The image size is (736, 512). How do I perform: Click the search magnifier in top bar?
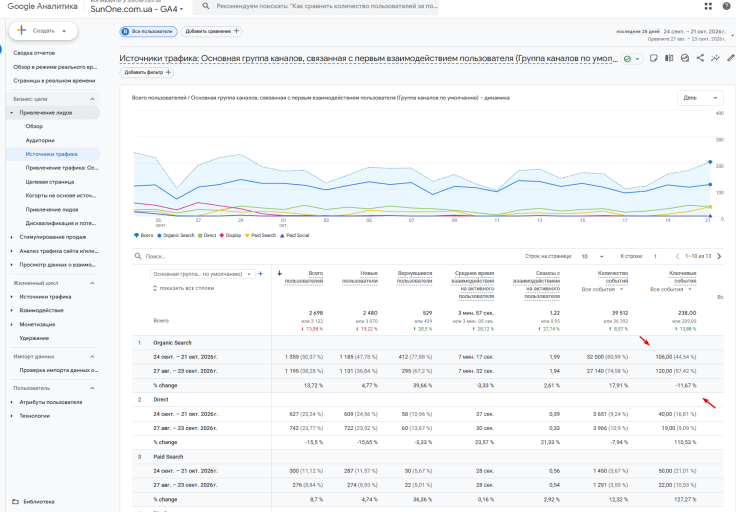click(x=206, y=6)
